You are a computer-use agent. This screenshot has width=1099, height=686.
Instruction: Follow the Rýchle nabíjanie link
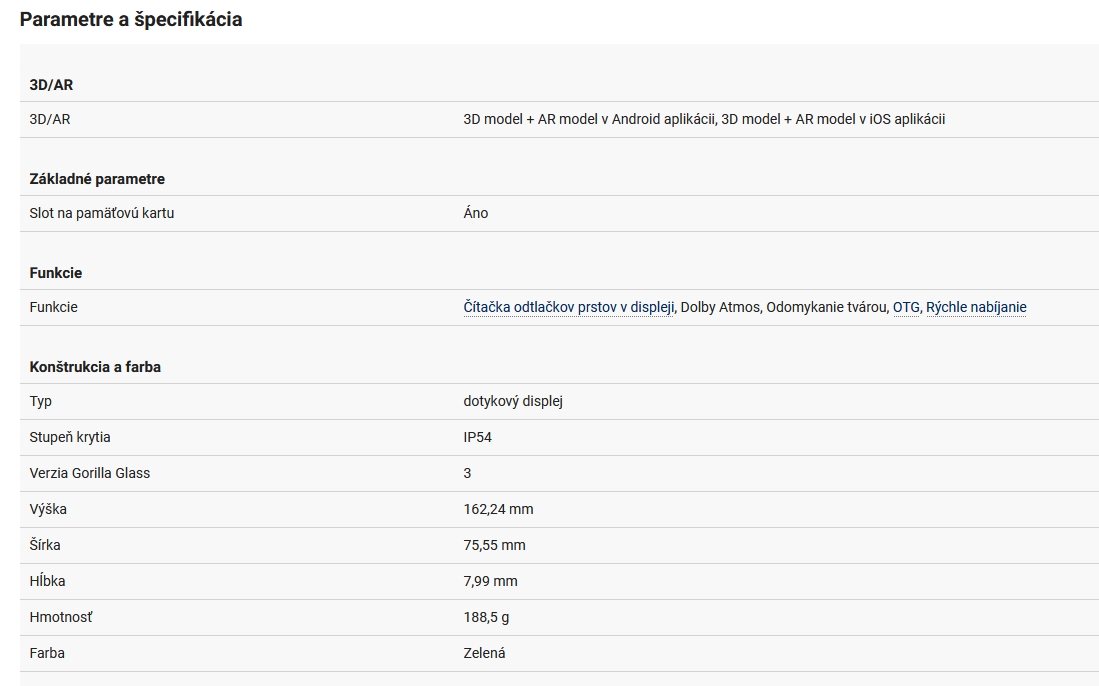click(x=976, y=307)
